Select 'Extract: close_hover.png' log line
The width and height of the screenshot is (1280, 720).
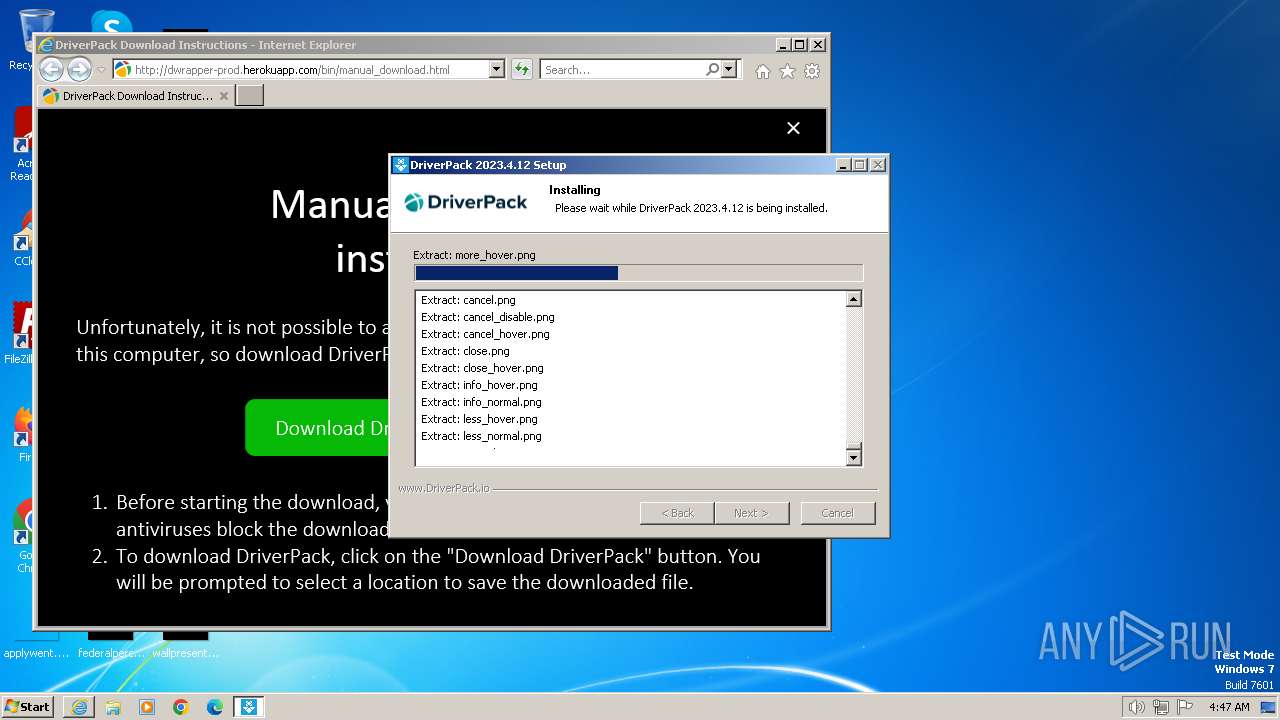(482, 368)
